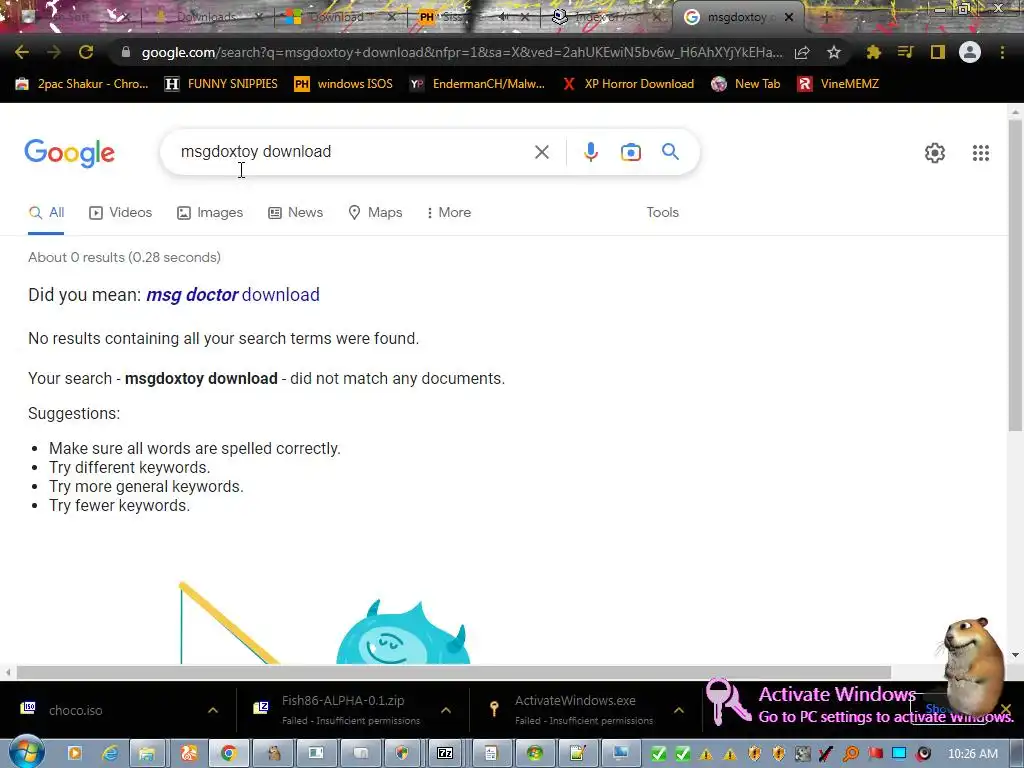Open File Explorer from taskbar

coord(146,754)
